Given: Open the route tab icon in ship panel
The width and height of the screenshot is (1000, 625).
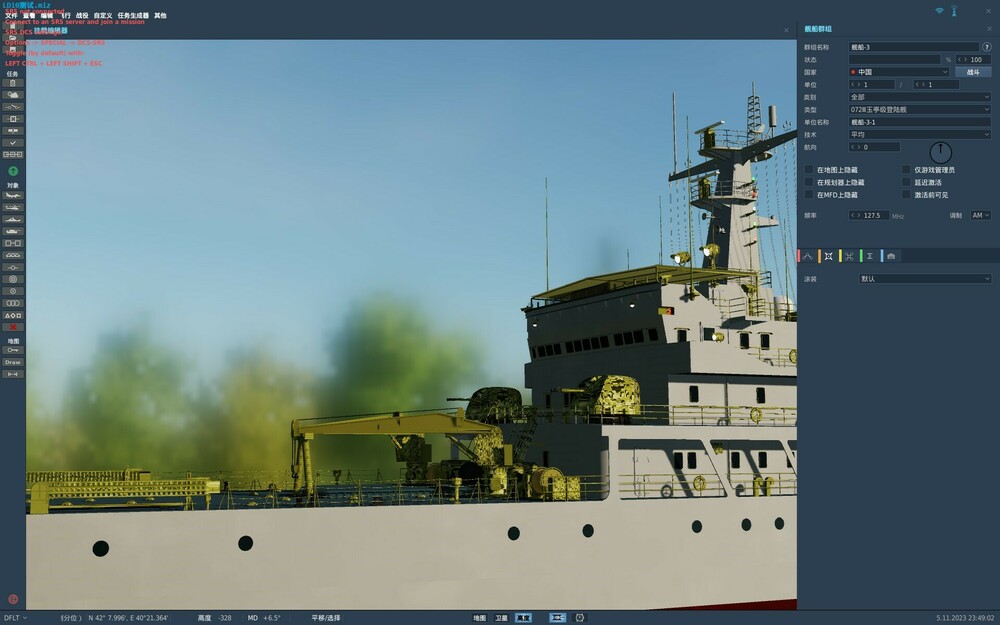Looking at the screenshot, I should tap(807, 256).
